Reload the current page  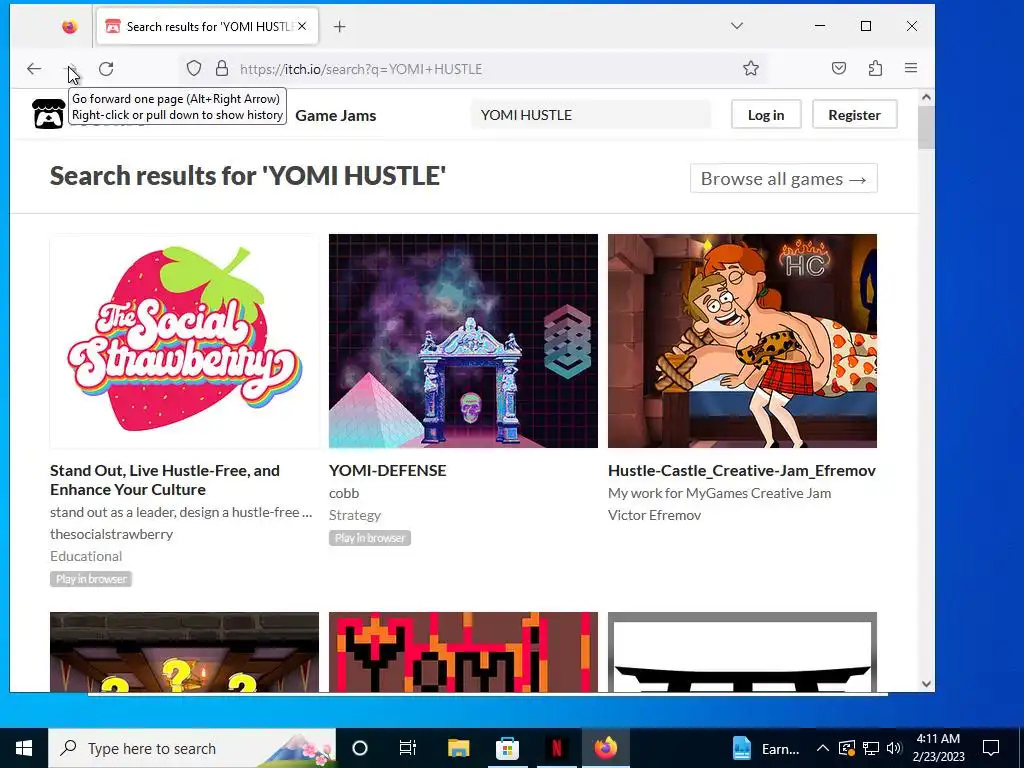coord(106,69)
